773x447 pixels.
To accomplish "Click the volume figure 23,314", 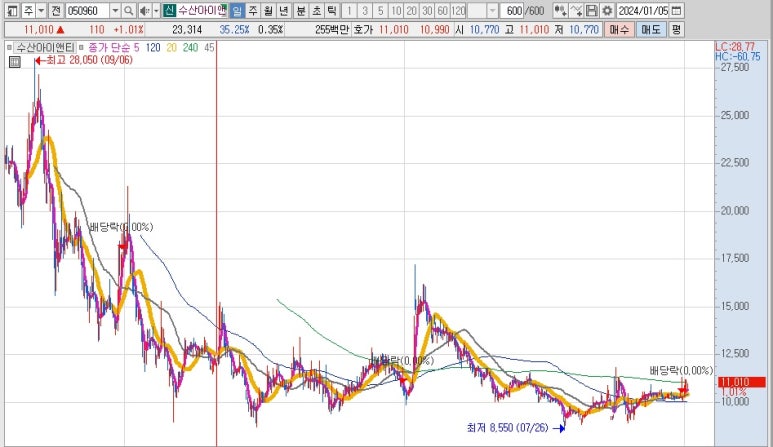I will [187, 30].
